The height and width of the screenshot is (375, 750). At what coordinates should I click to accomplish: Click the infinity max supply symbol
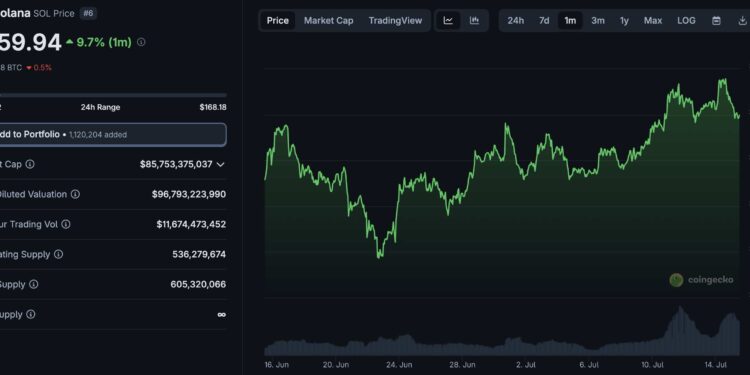point(221,314)
